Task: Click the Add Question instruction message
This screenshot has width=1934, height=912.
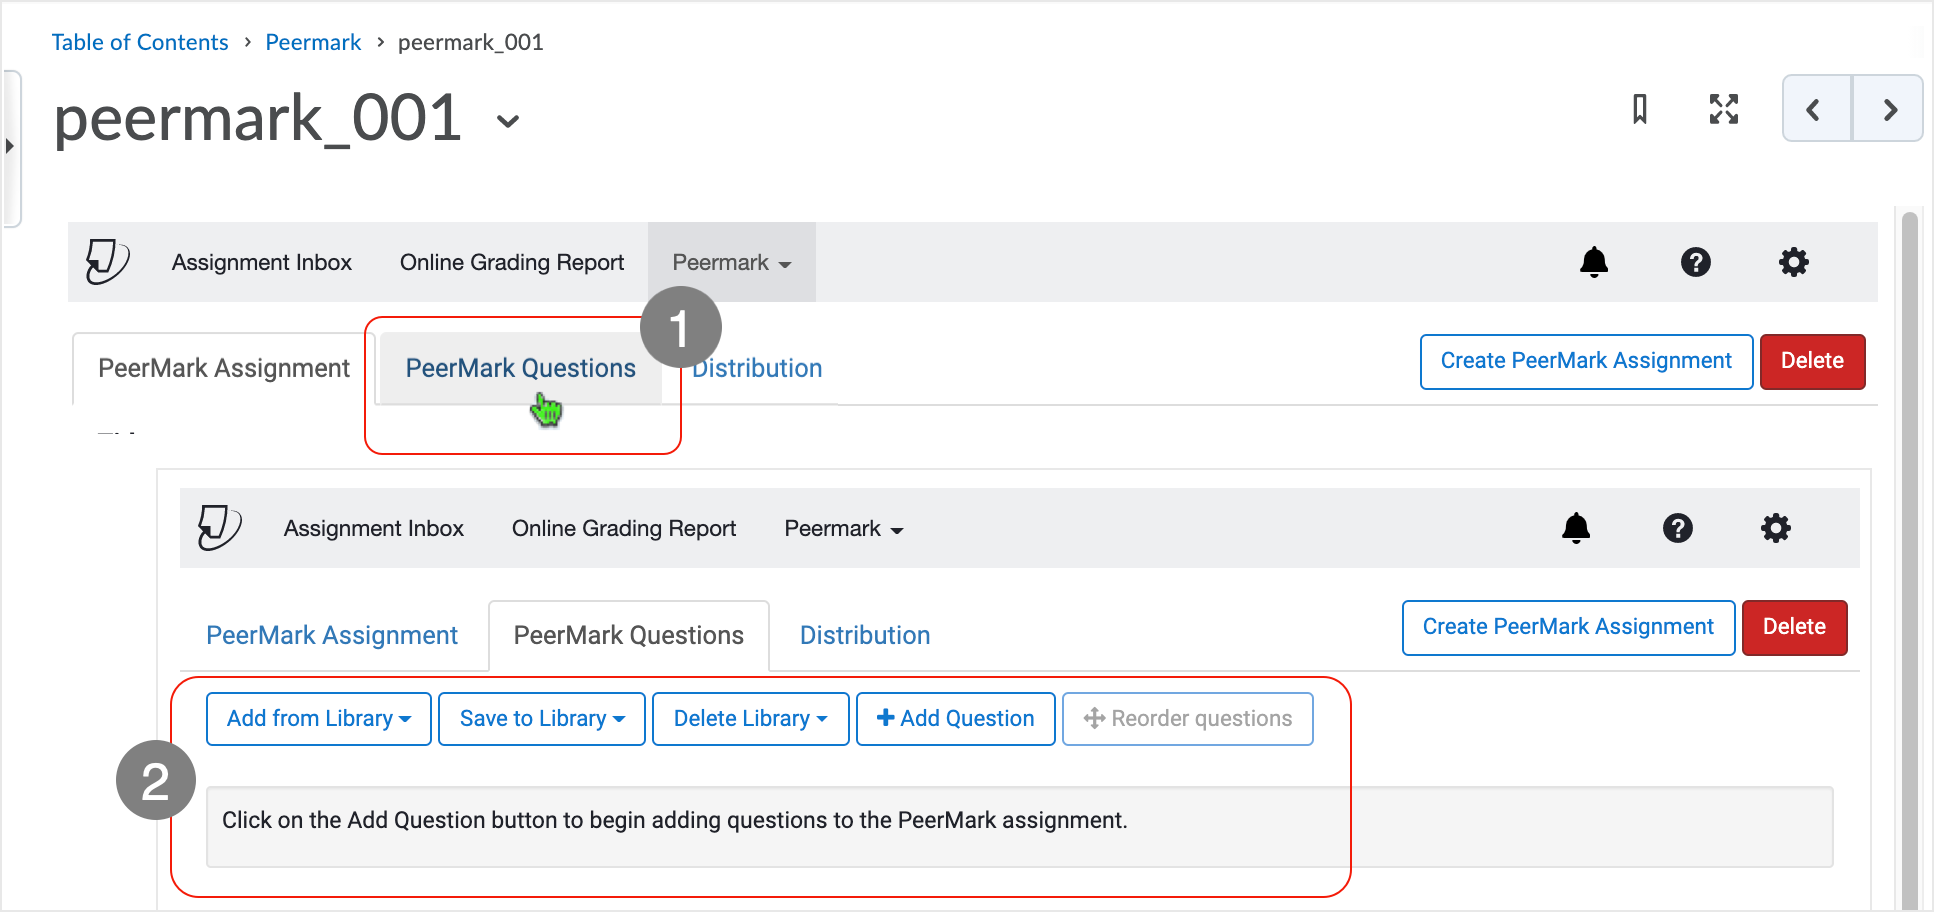Action: [x=1019, y=826]
